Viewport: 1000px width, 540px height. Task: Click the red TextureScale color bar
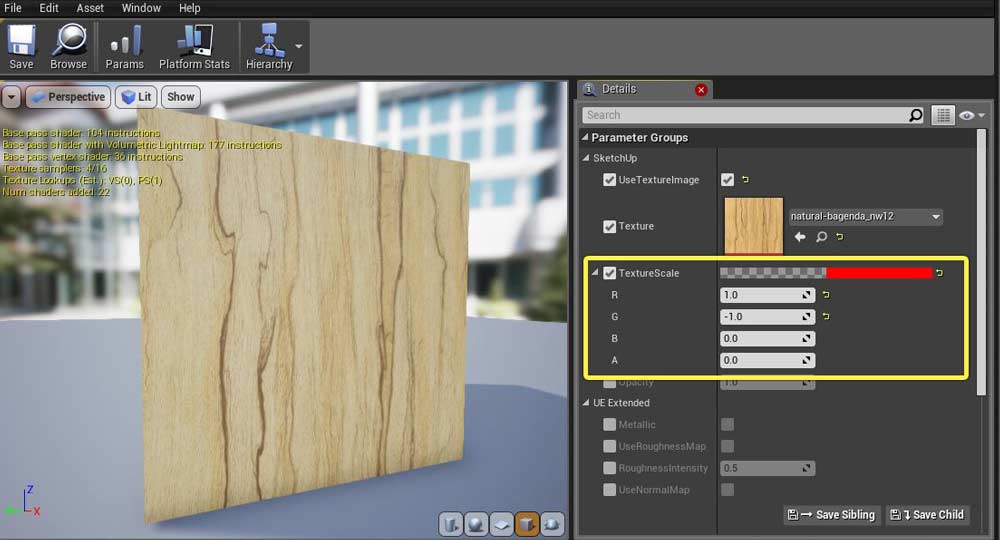tap(878, 273)
